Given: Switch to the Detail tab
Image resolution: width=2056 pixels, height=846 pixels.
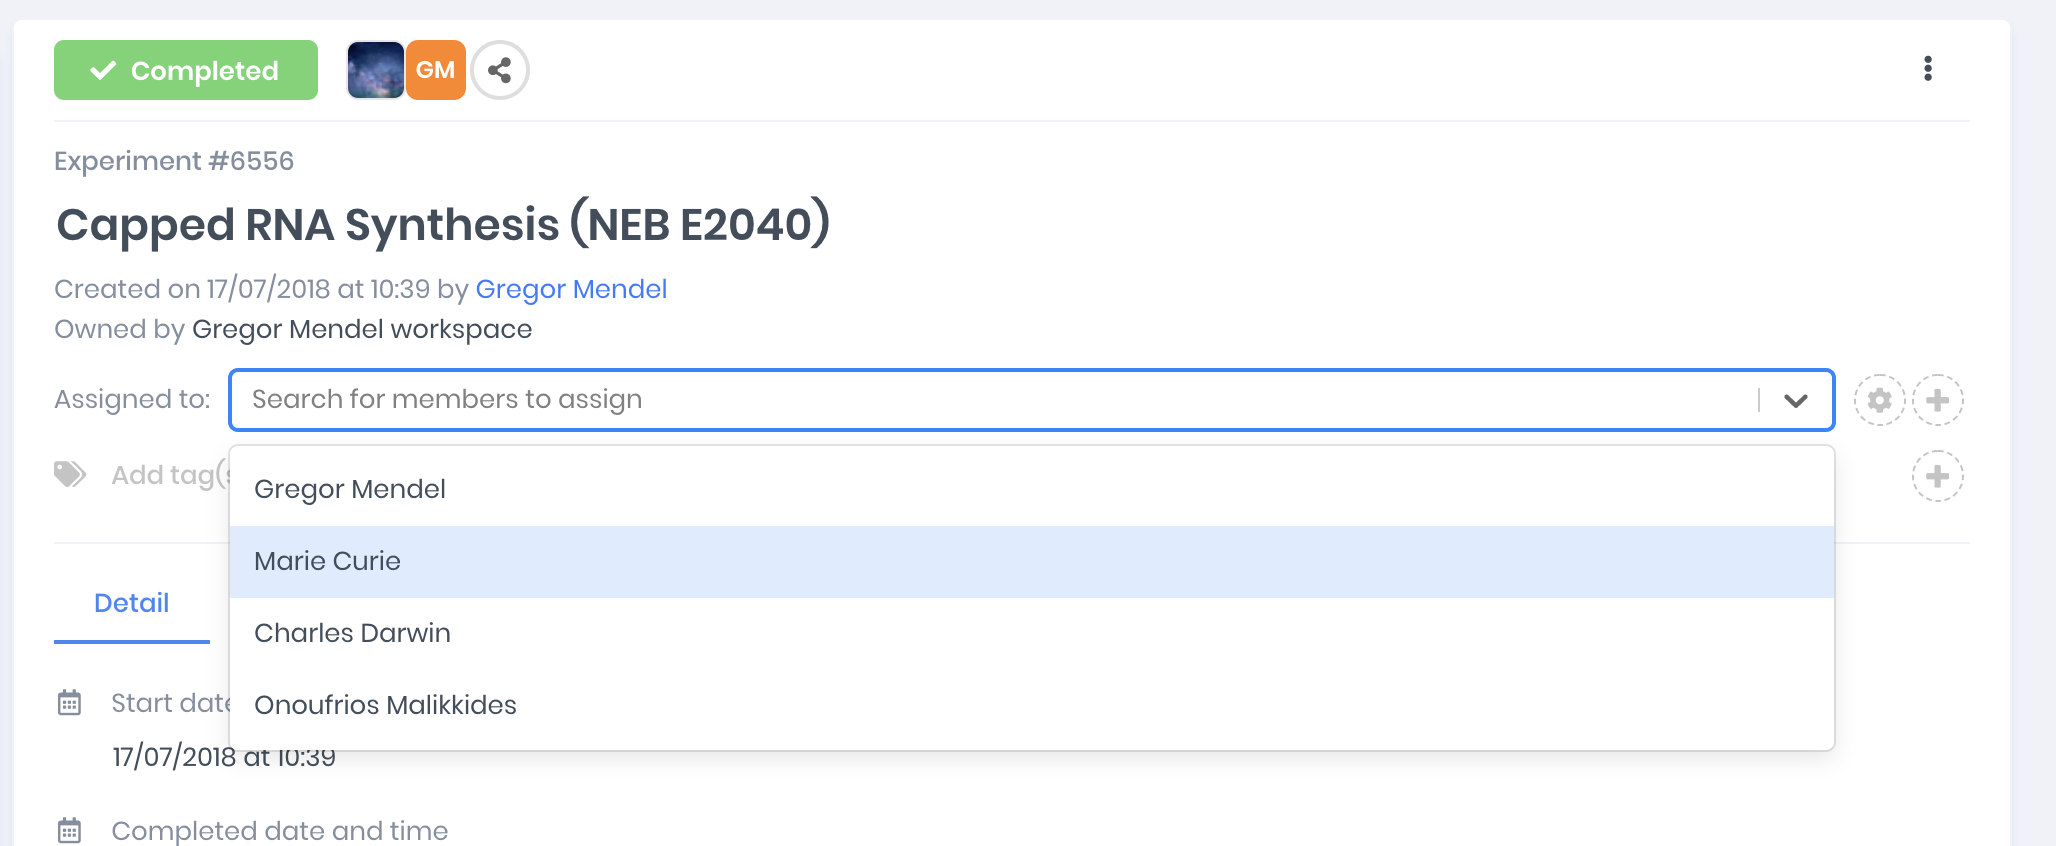Looking at the screenshot, I should (131, 603).
